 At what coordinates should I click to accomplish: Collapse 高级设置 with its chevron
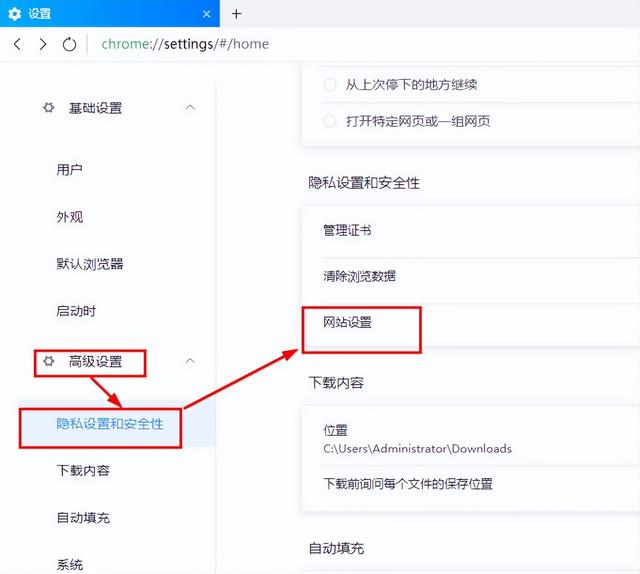click(x=190, y=361)
